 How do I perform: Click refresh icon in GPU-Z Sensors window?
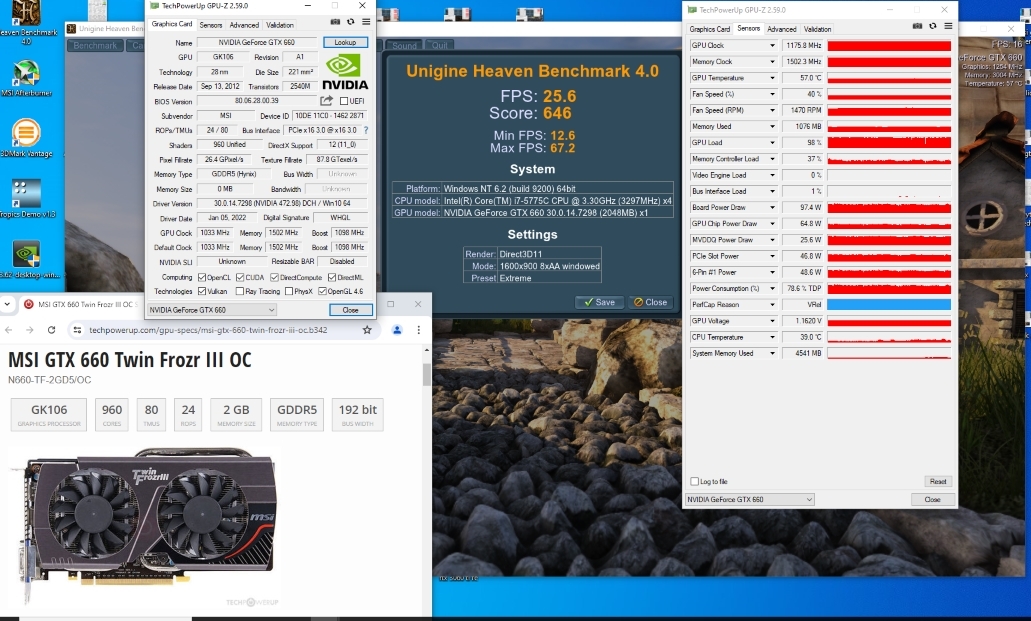pyautogui.click(x=932, y=26)
